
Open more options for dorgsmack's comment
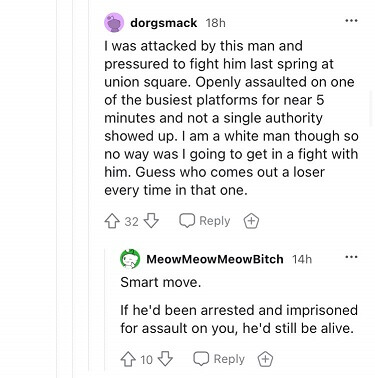click(351, 21)
